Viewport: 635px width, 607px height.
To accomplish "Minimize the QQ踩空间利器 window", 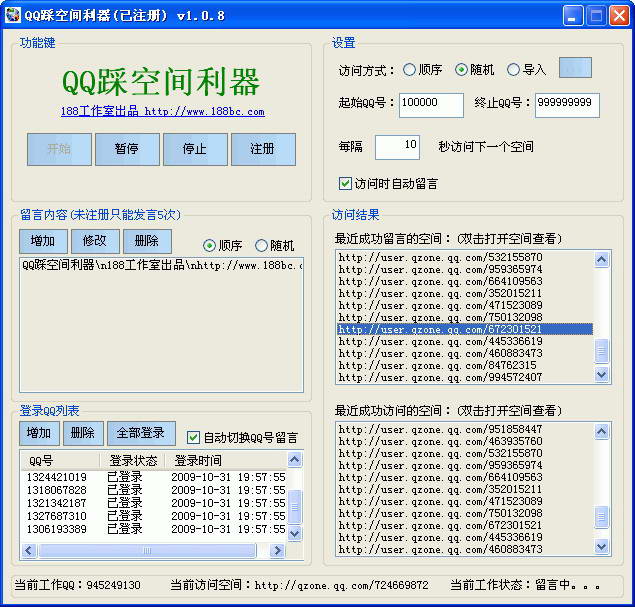I will point(573,15).
